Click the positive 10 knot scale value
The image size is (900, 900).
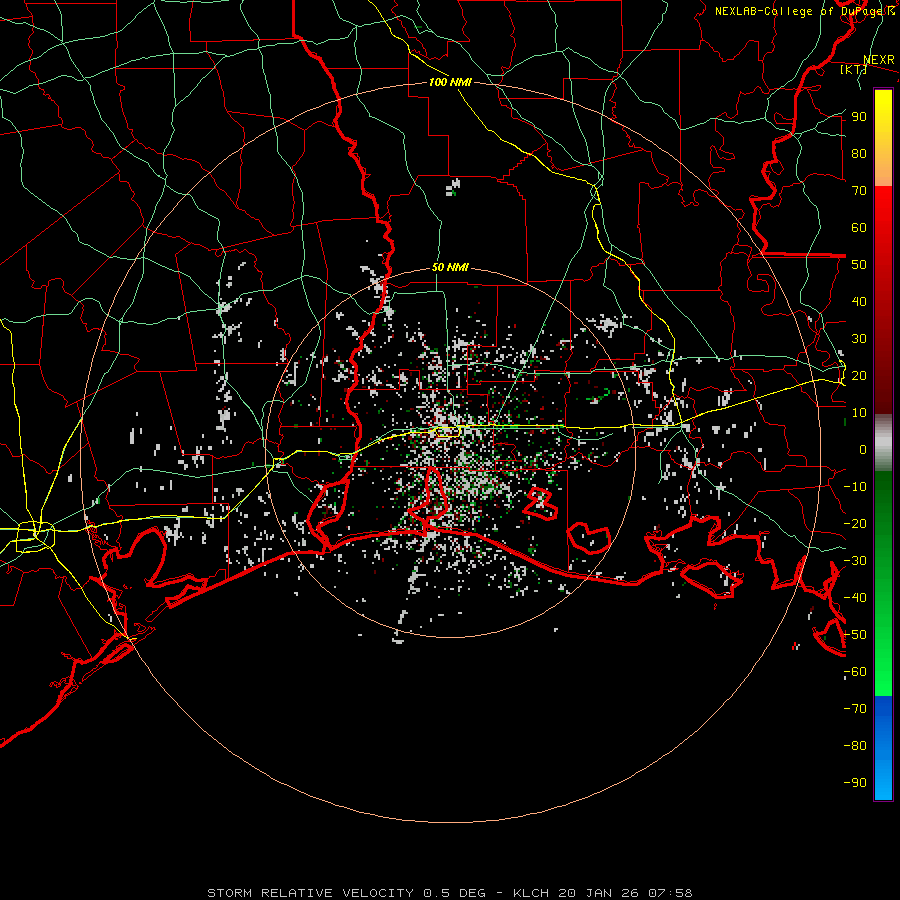pyautogui.click(x=859, y=413)
